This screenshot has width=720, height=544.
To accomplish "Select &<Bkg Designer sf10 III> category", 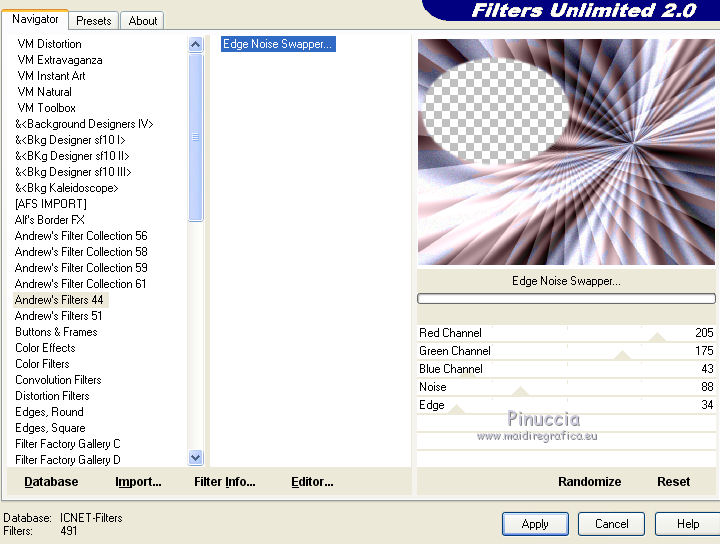I will coord(73,172).
